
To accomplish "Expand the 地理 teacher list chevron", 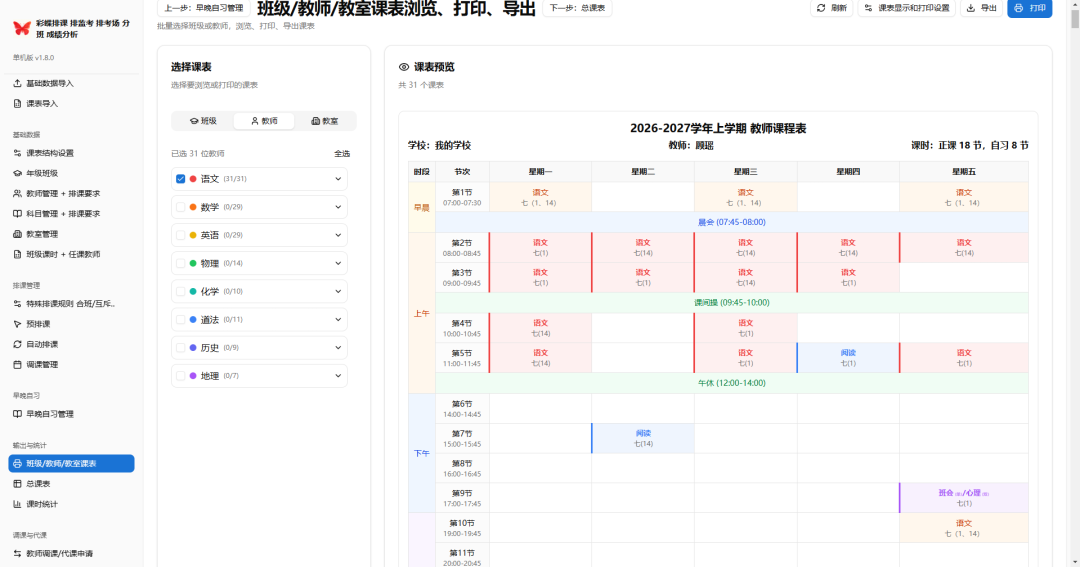I will pos(338,376).
